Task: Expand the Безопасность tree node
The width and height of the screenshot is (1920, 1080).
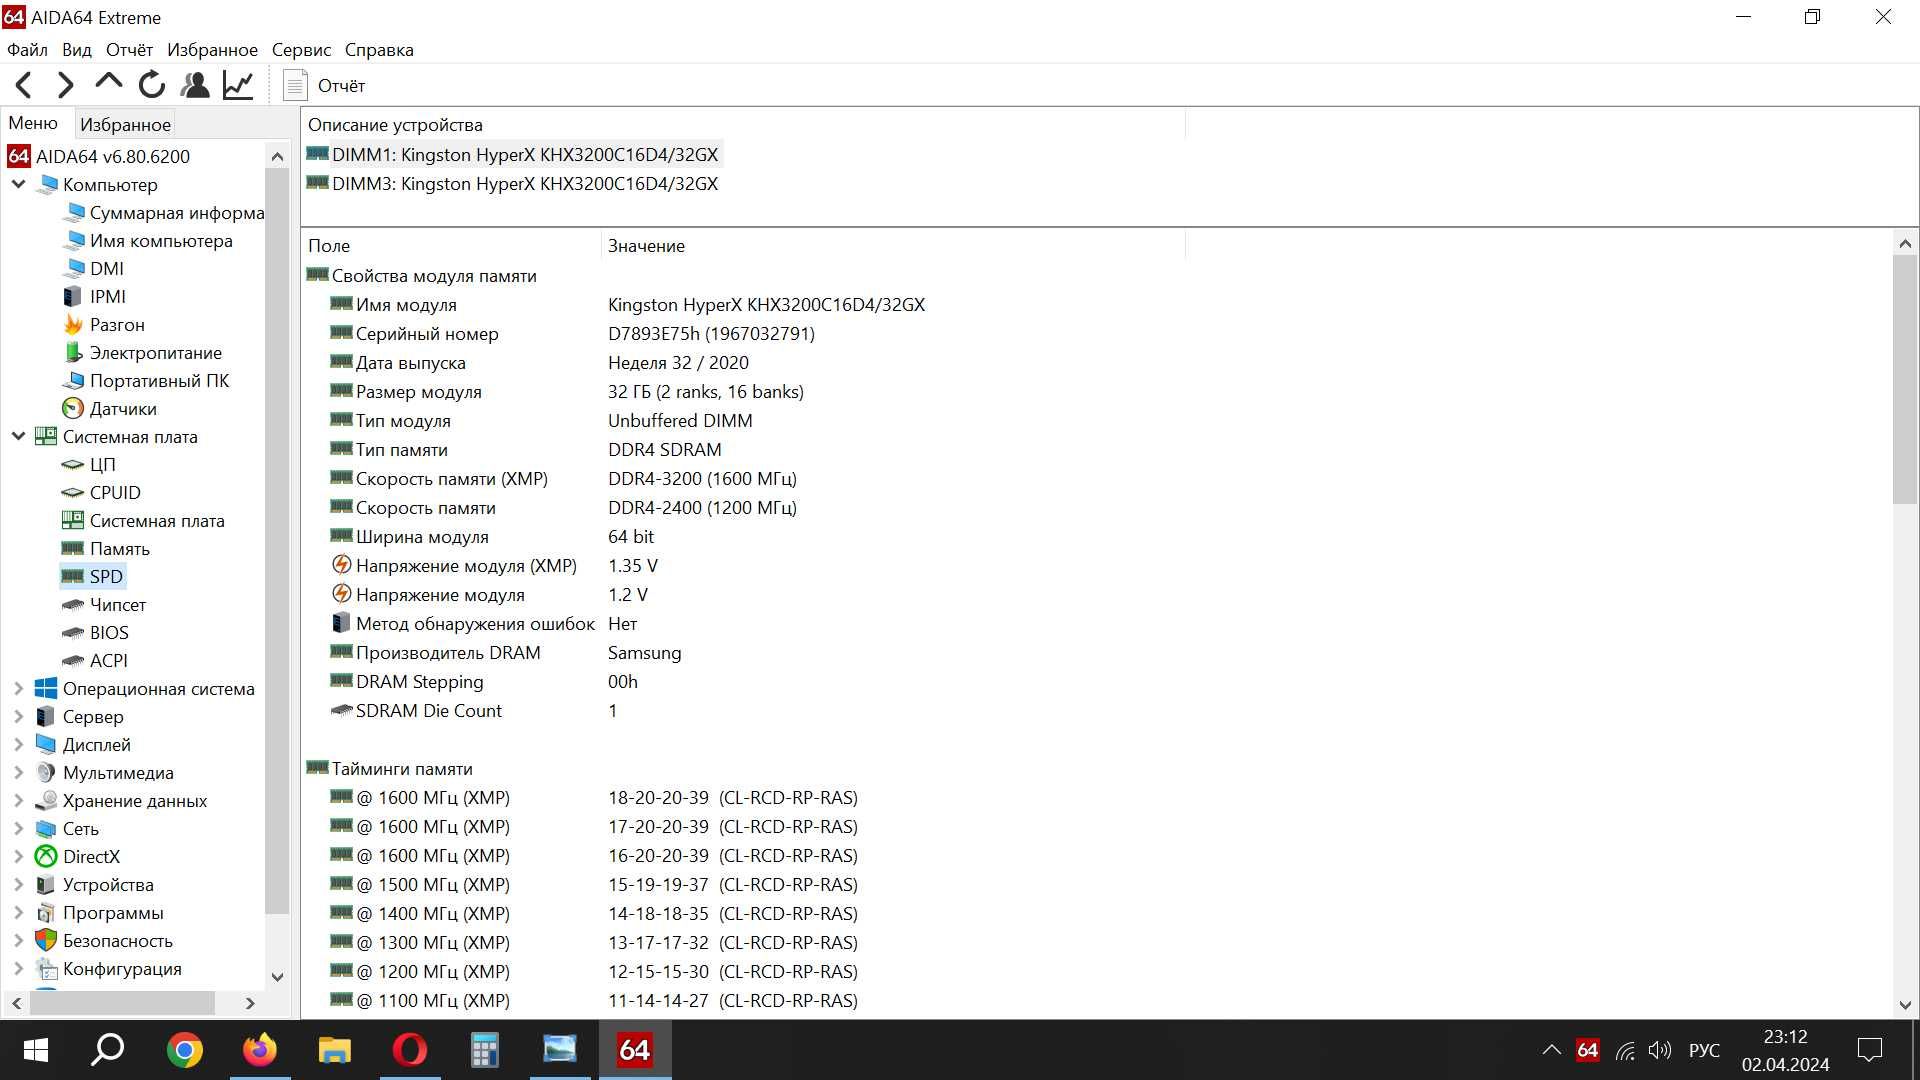Action: coord(18,941)
